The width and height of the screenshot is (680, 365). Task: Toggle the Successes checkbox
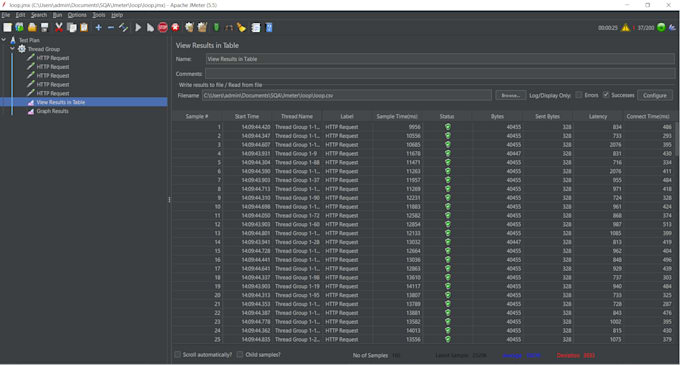click(606, 95)
